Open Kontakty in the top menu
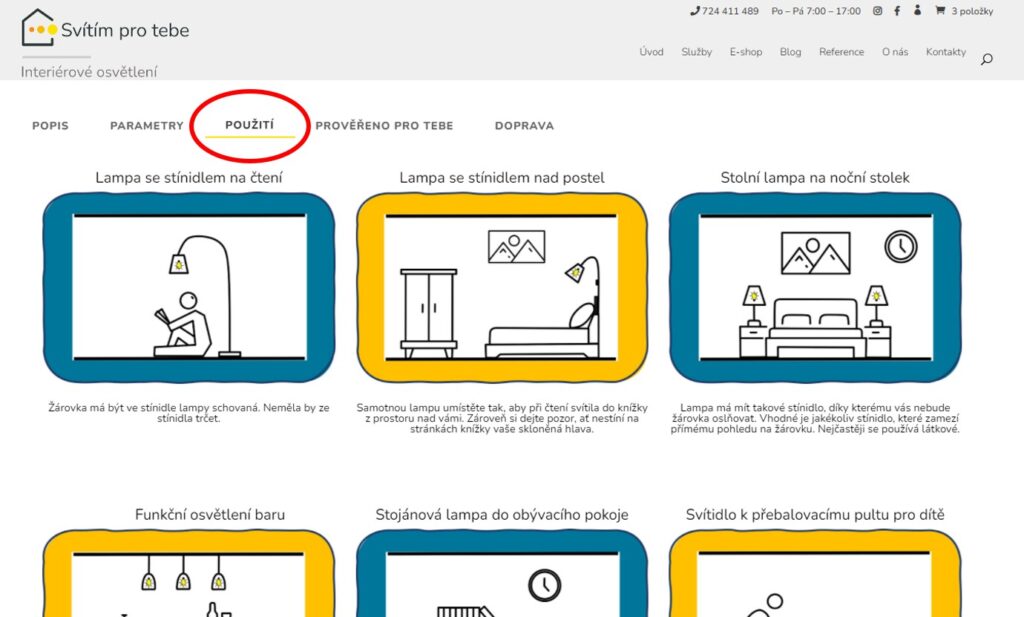This screenshot has height=617, width=1024. [945, 52]
